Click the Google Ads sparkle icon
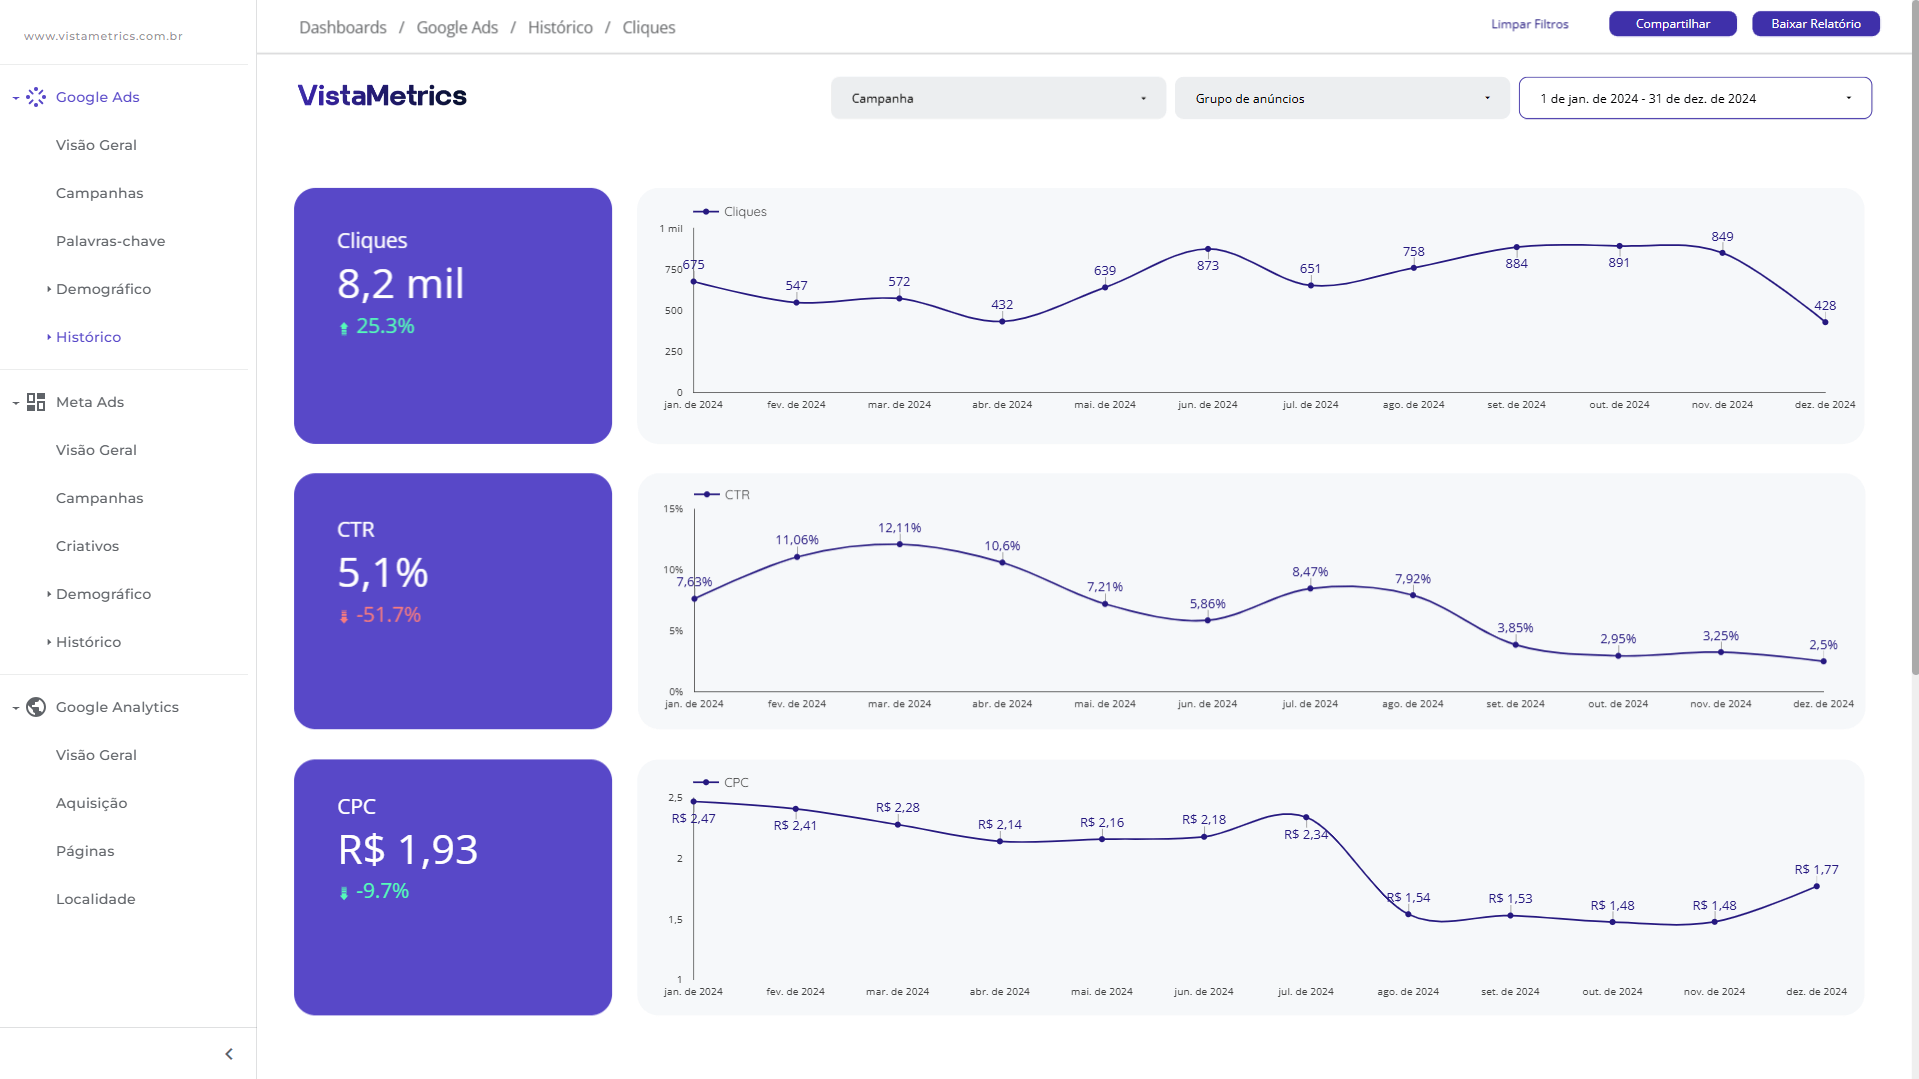Image resolution: width=1919 pixels, height=1079 pixels. click(36, 97)
